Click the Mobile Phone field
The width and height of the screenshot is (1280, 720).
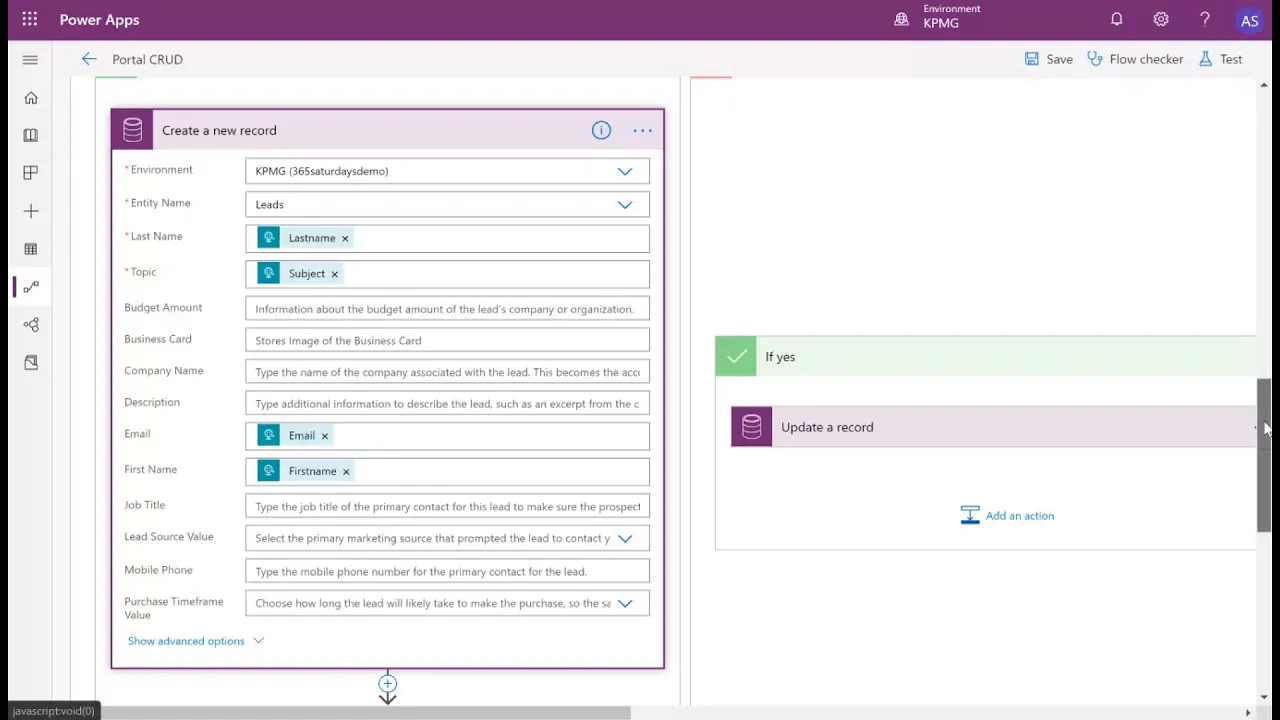[x=447, y=572]
